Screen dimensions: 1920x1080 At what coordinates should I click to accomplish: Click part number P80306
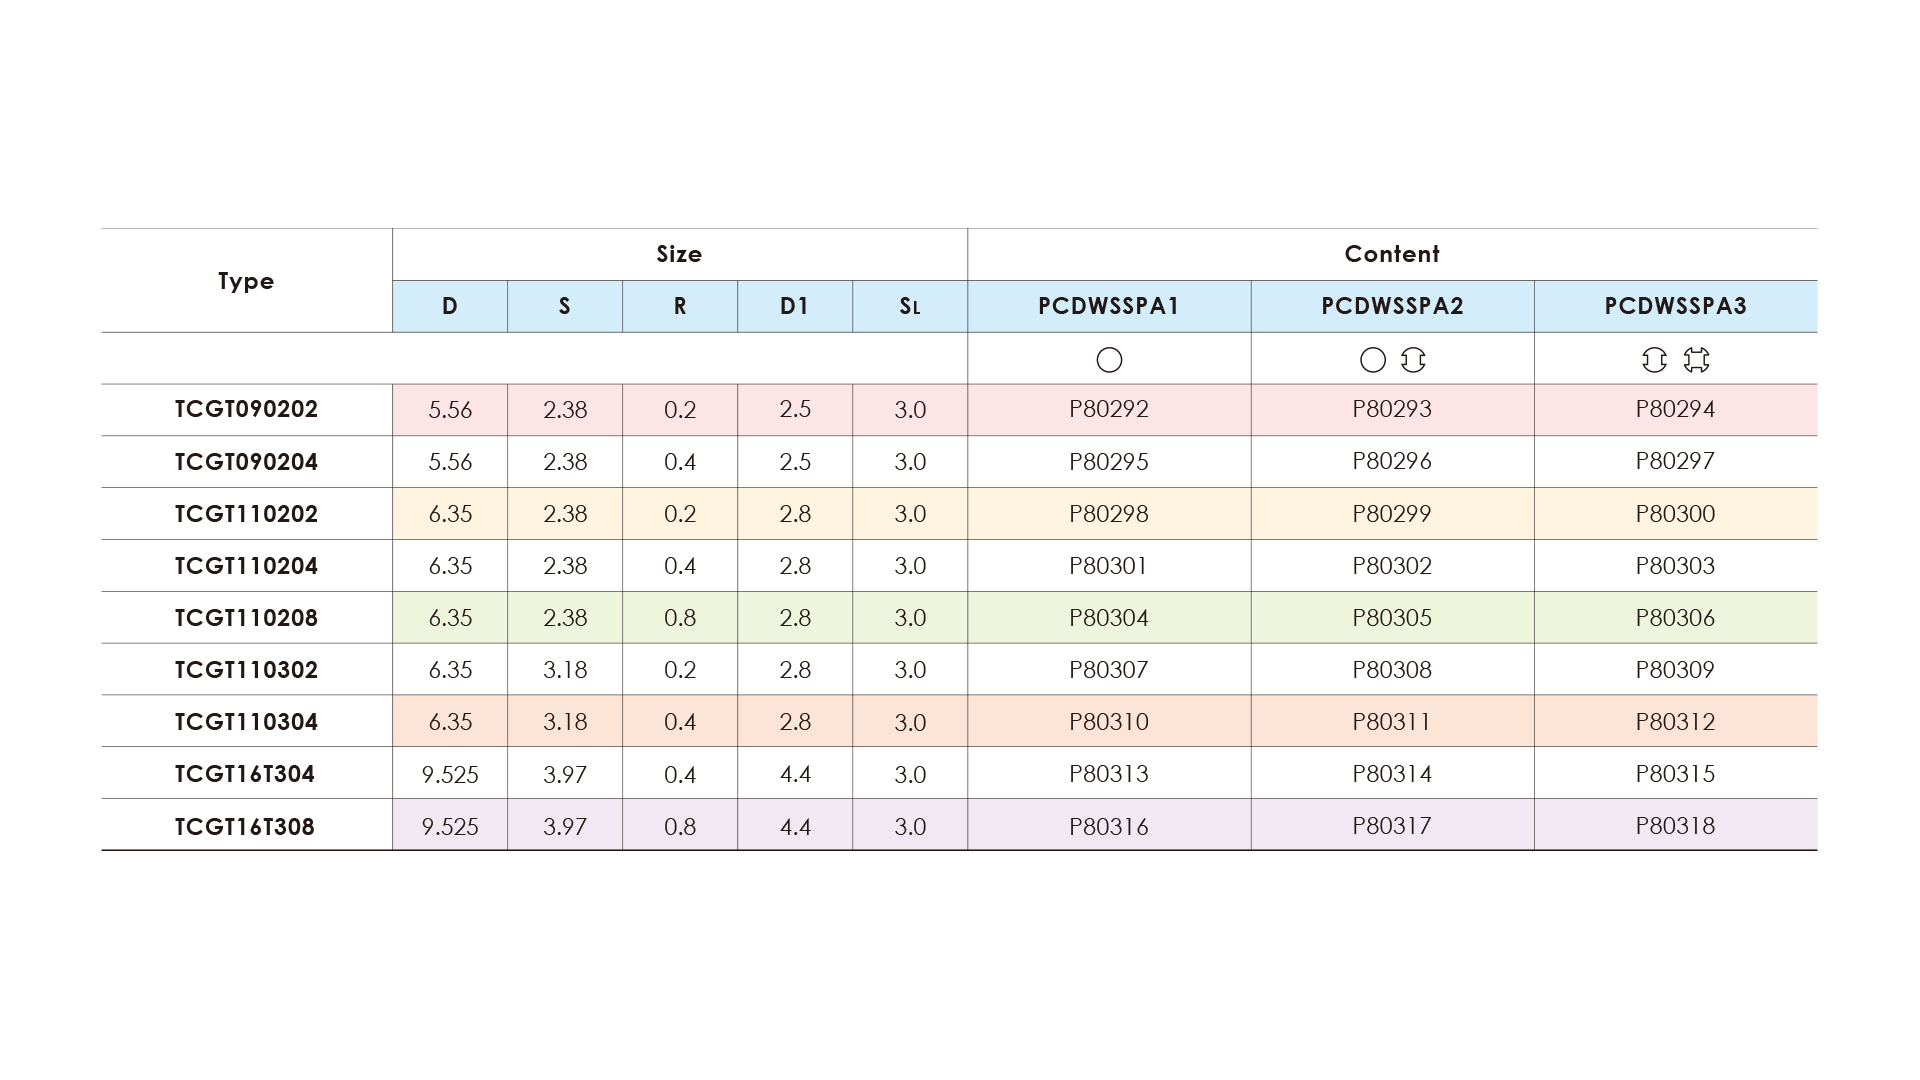tap(1675, 618)
